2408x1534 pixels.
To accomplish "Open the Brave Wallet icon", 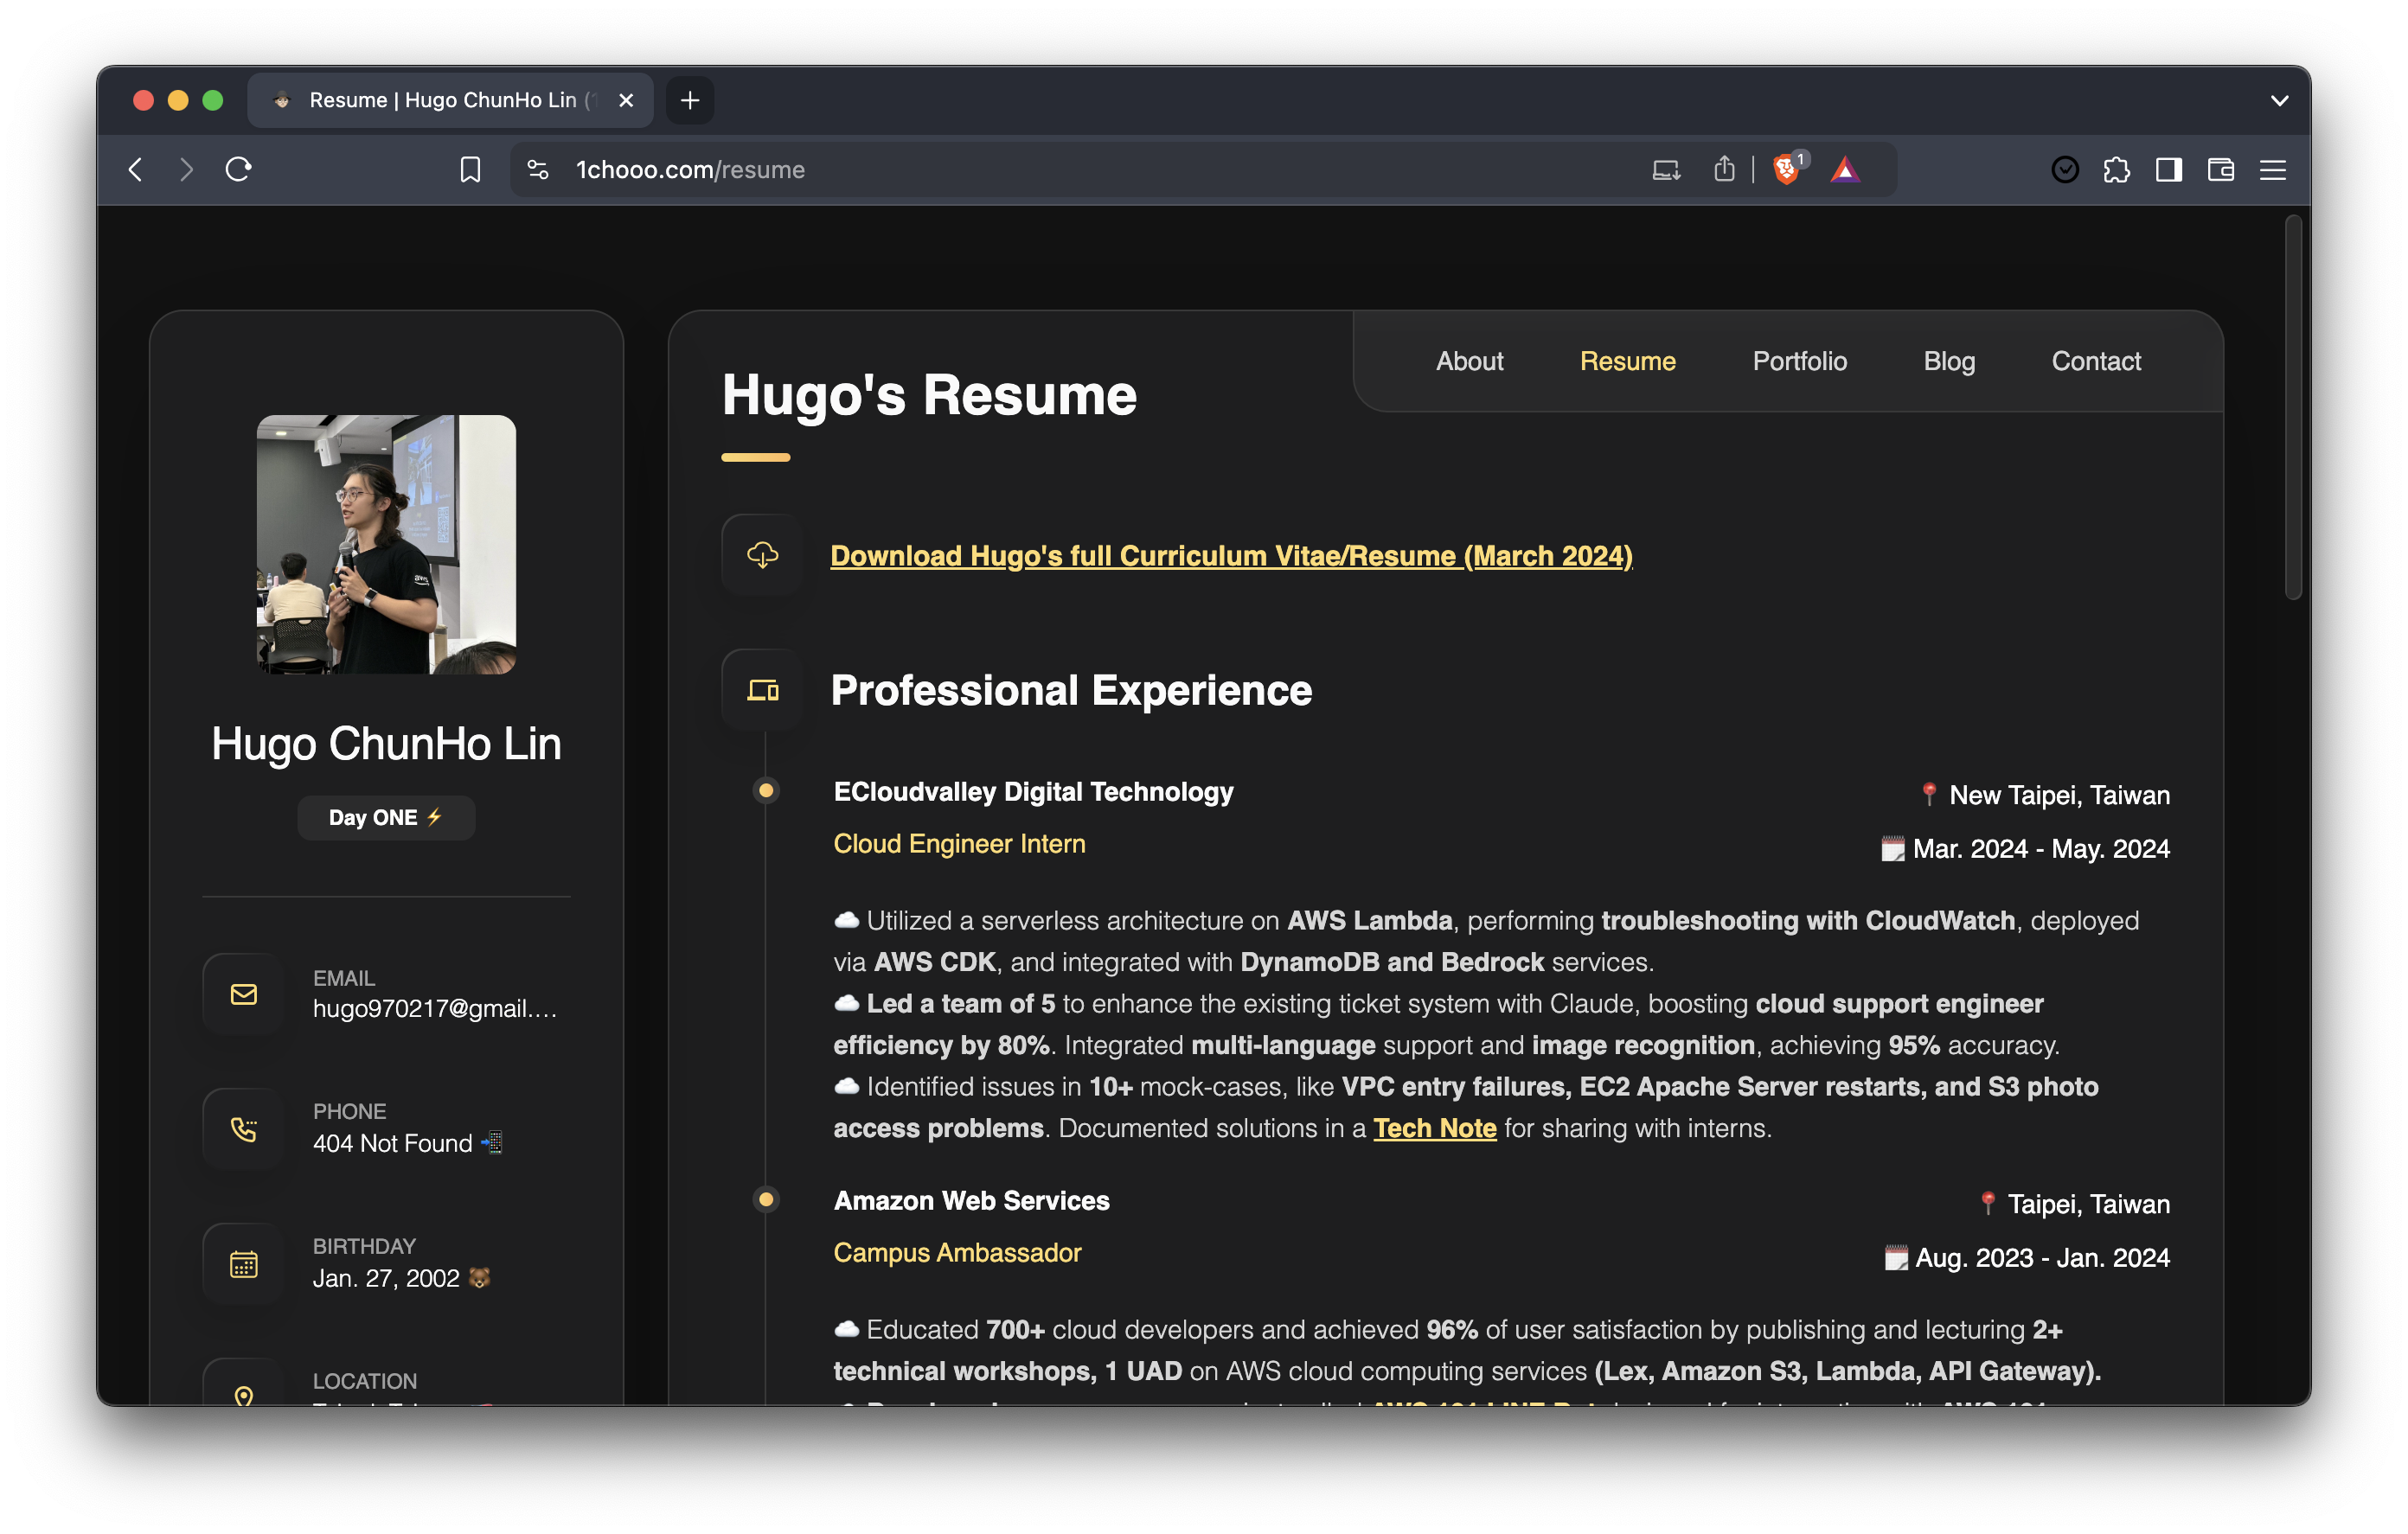I will pyautogui.click(x=2221, y=169).
